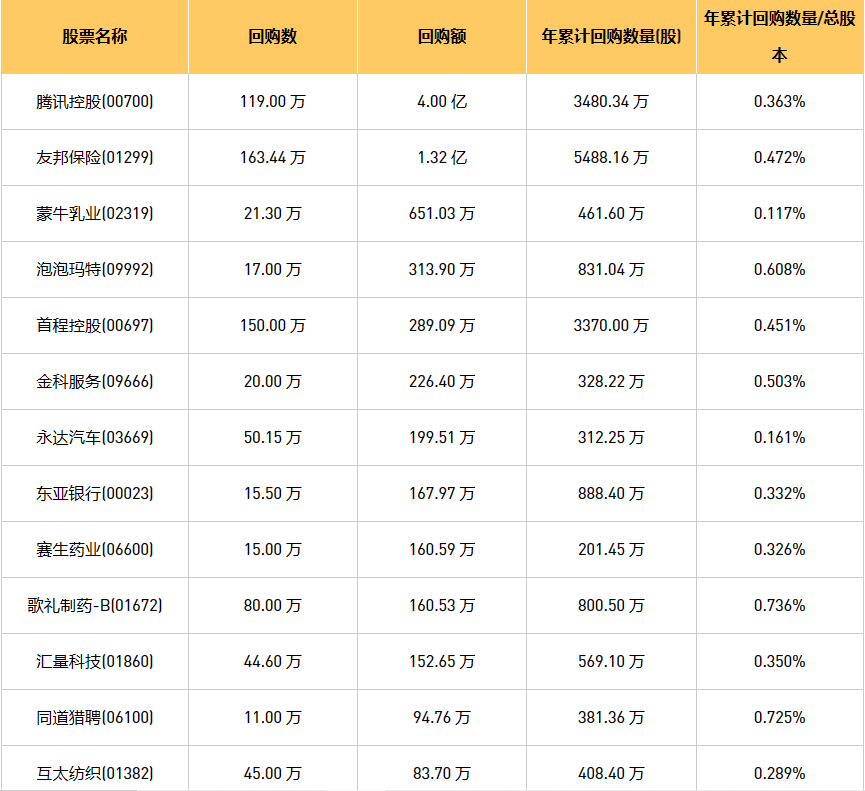Click the 119.00 万 buyback count cell

(x=273, y=101)
